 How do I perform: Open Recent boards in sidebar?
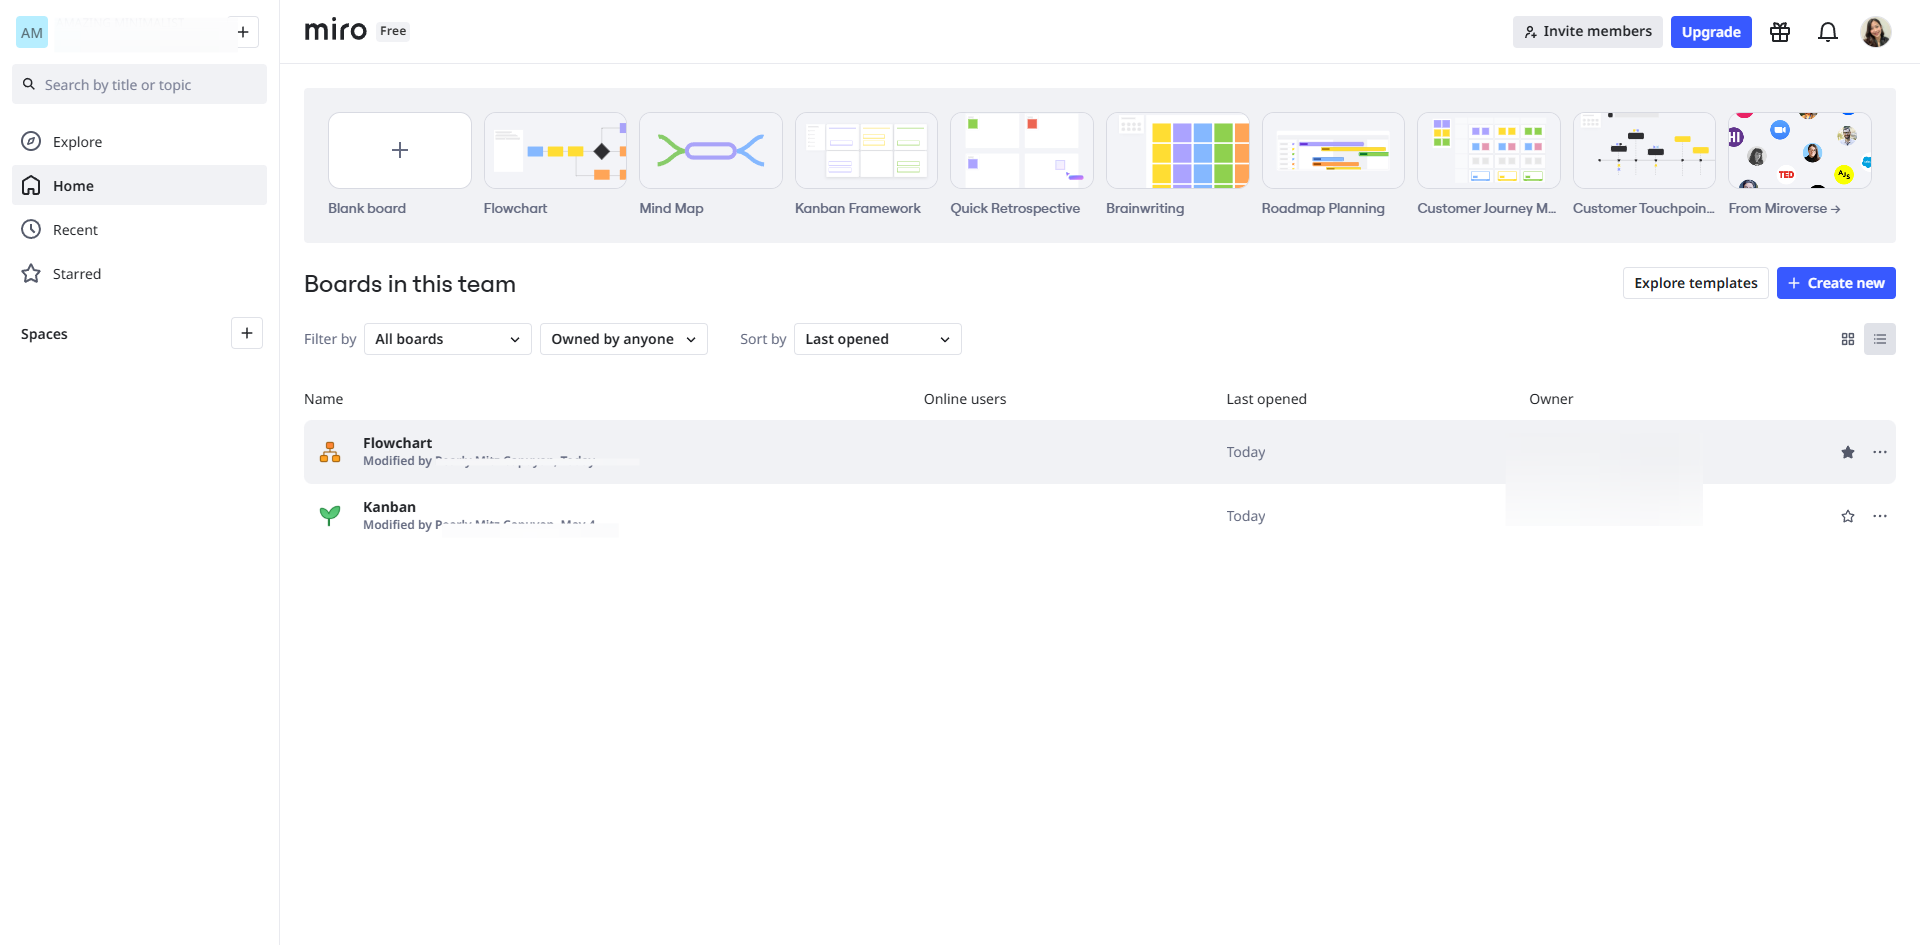point(139,229)
